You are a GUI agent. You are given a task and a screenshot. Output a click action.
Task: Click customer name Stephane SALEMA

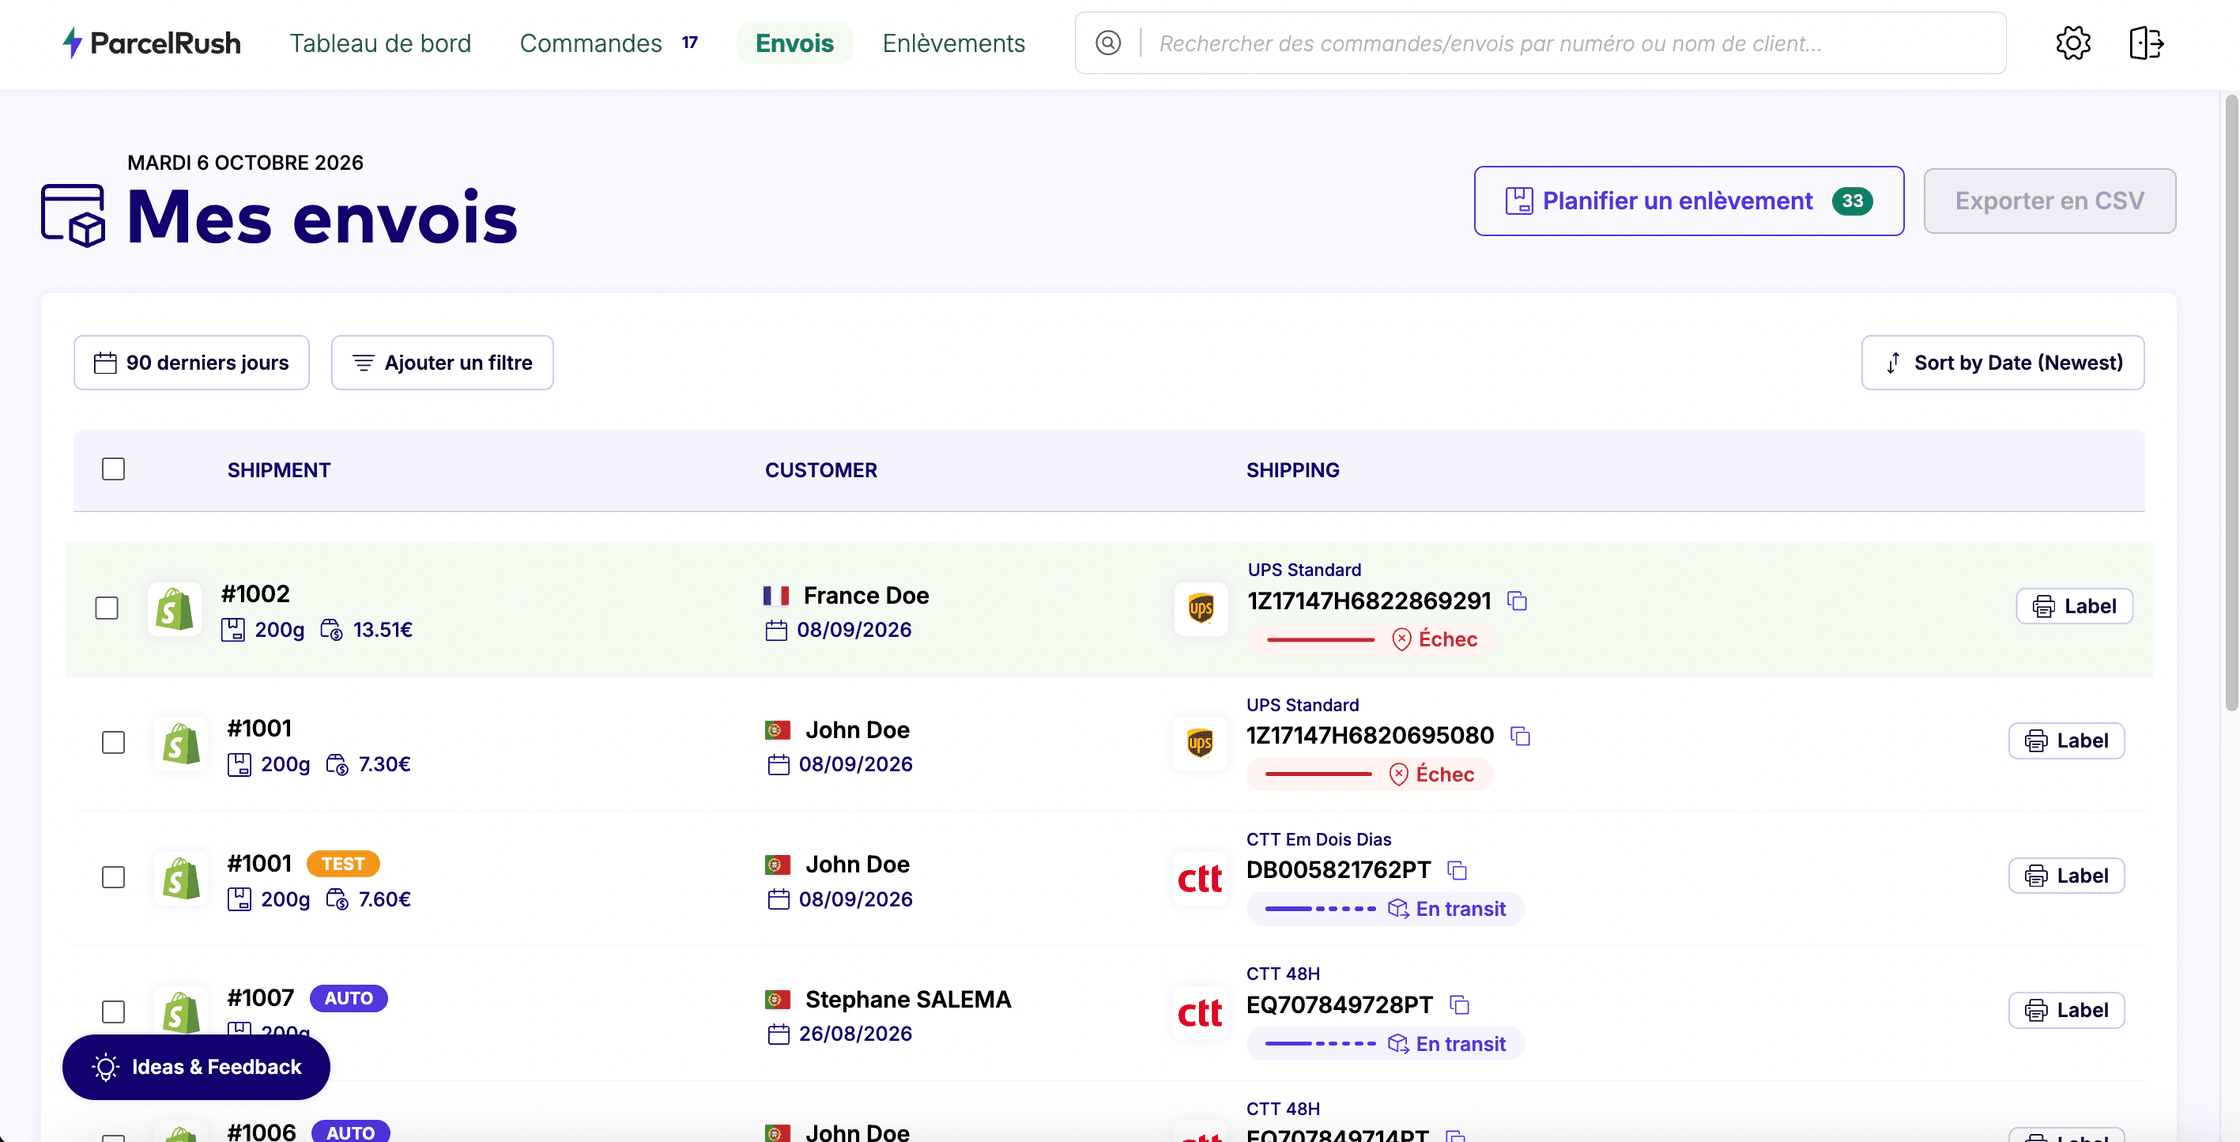(x=908, y=999)
